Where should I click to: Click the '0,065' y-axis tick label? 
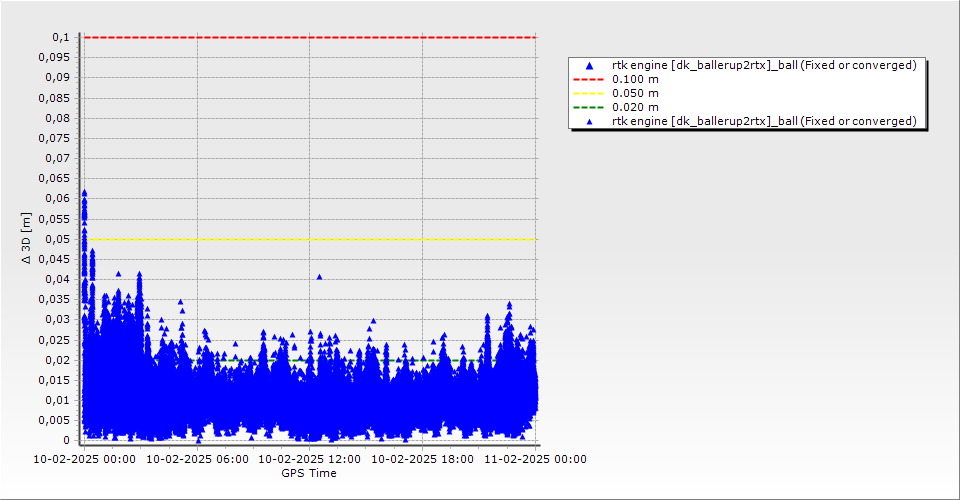(54, 179)
